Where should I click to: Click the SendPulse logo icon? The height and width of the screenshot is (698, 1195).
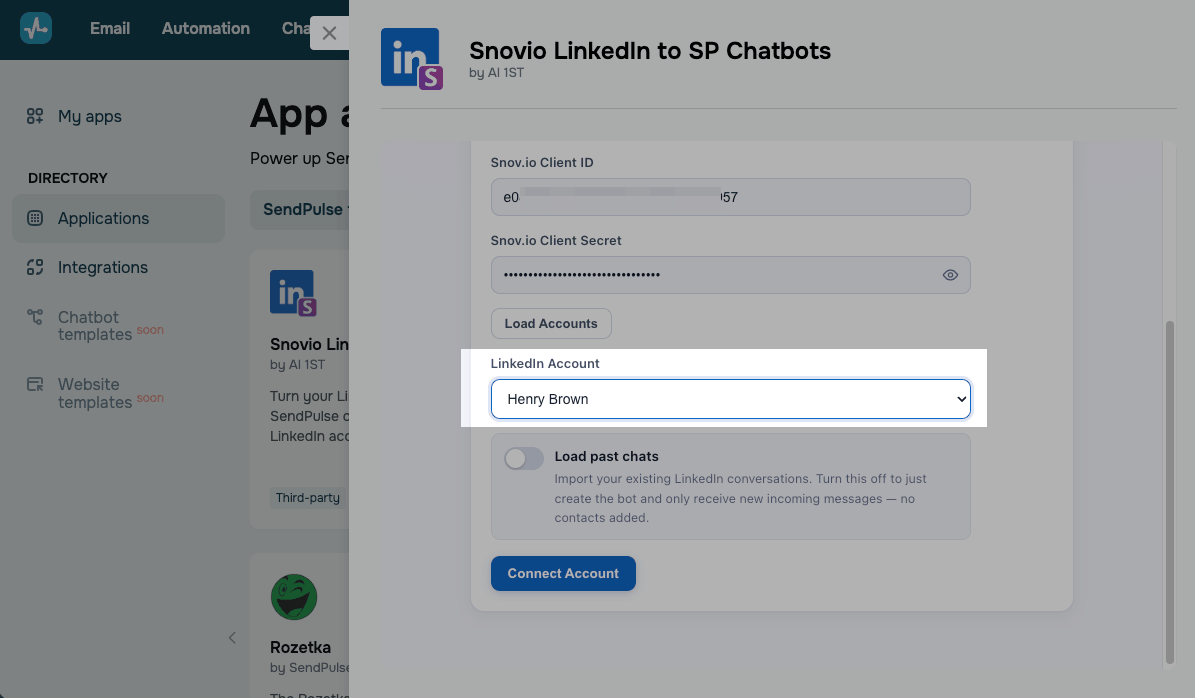pyautogui.click(x=36, y=28)
